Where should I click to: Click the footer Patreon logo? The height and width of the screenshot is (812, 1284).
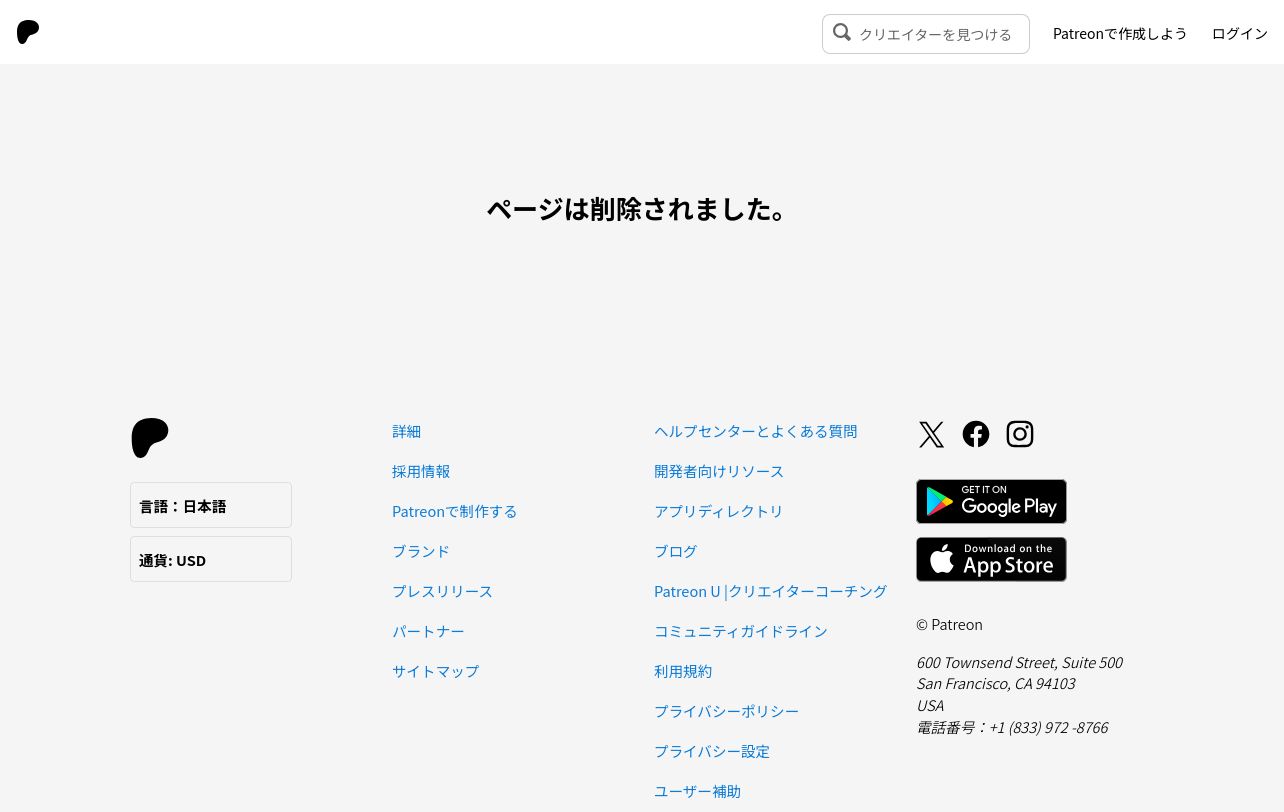[150, 438]
